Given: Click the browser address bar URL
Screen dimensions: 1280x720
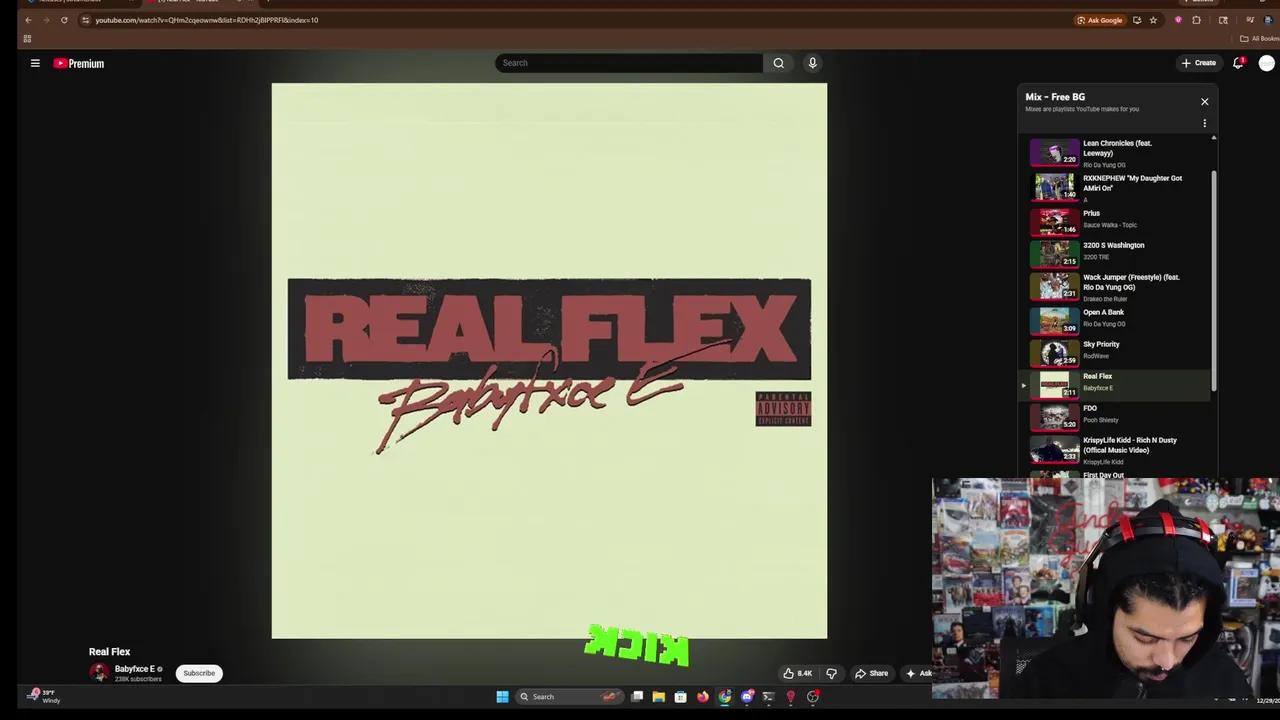Looking at the screenshot, I should (207, 20).
